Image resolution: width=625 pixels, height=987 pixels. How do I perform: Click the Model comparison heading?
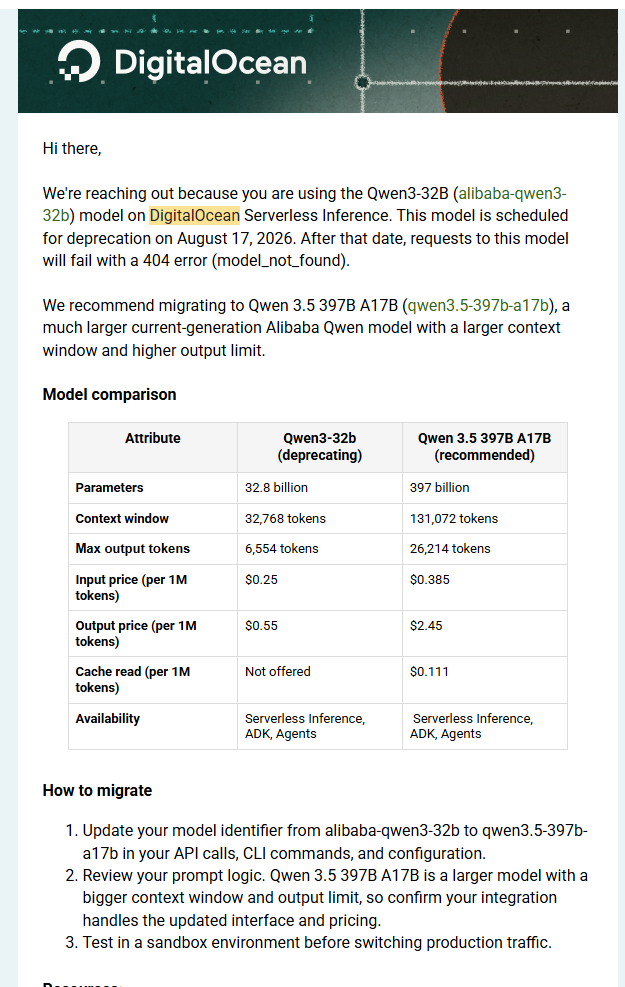click(x=110, y=394)
